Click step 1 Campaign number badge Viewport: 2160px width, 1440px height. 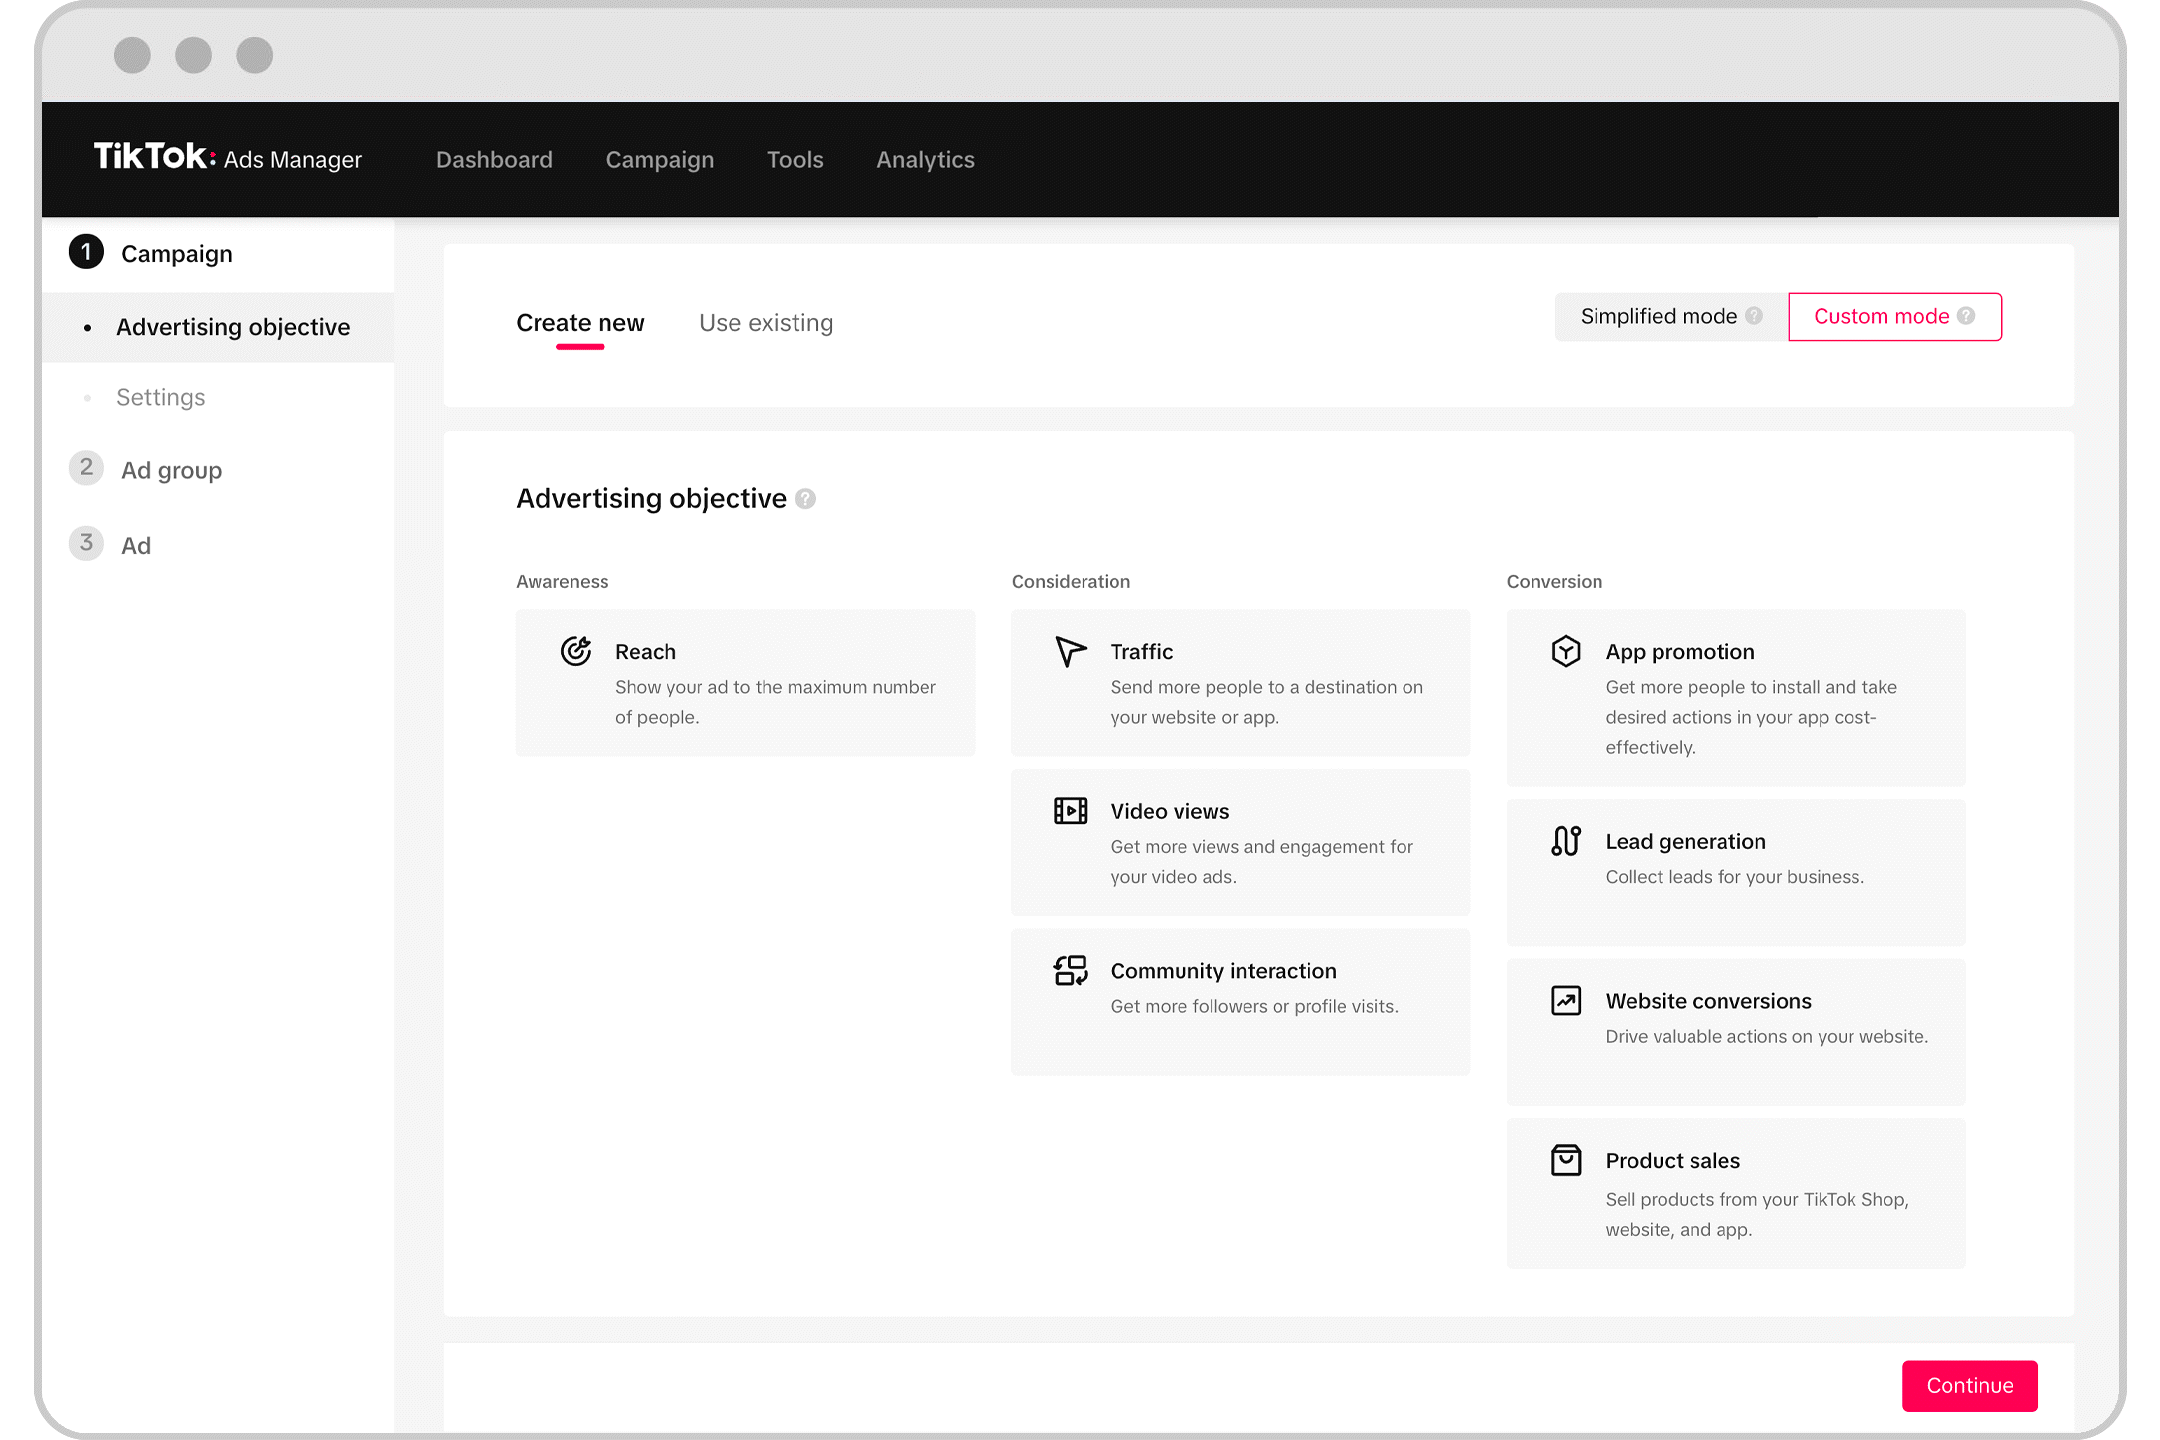(x=86, y=252)
